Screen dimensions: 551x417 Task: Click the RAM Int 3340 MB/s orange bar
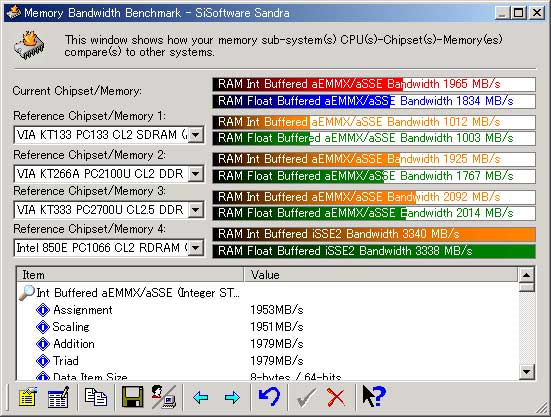(374, 234)
